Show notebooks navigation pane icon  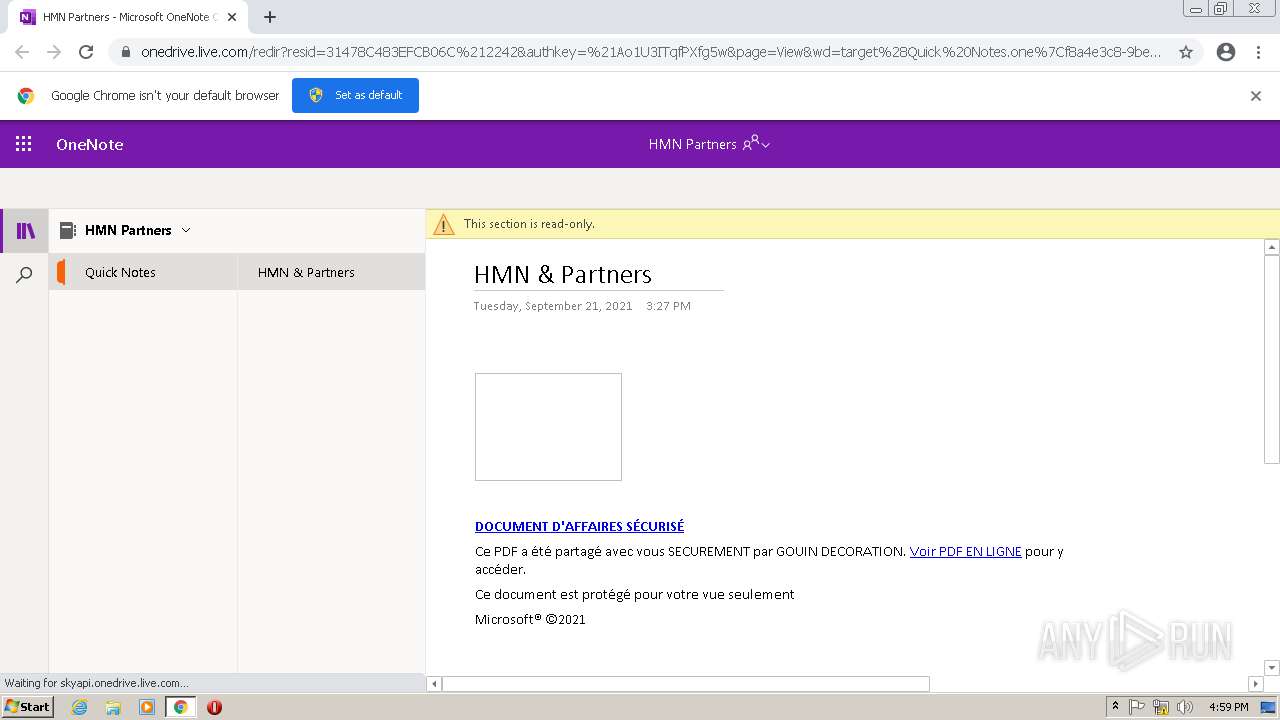[26, 231]
